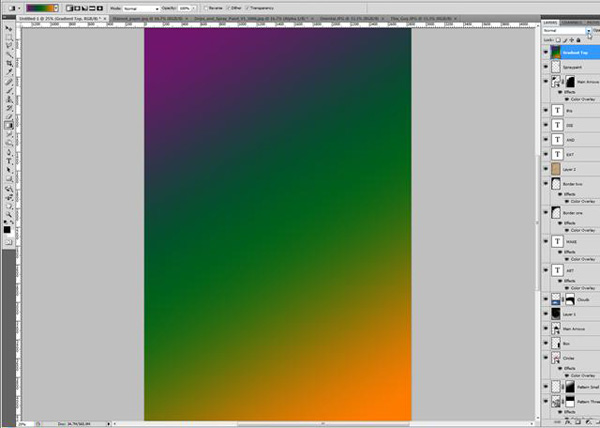This screenshot has width=600, height=428.
Task: Click the Clouds layer mask thumbnail
Action: pos(570,299)
